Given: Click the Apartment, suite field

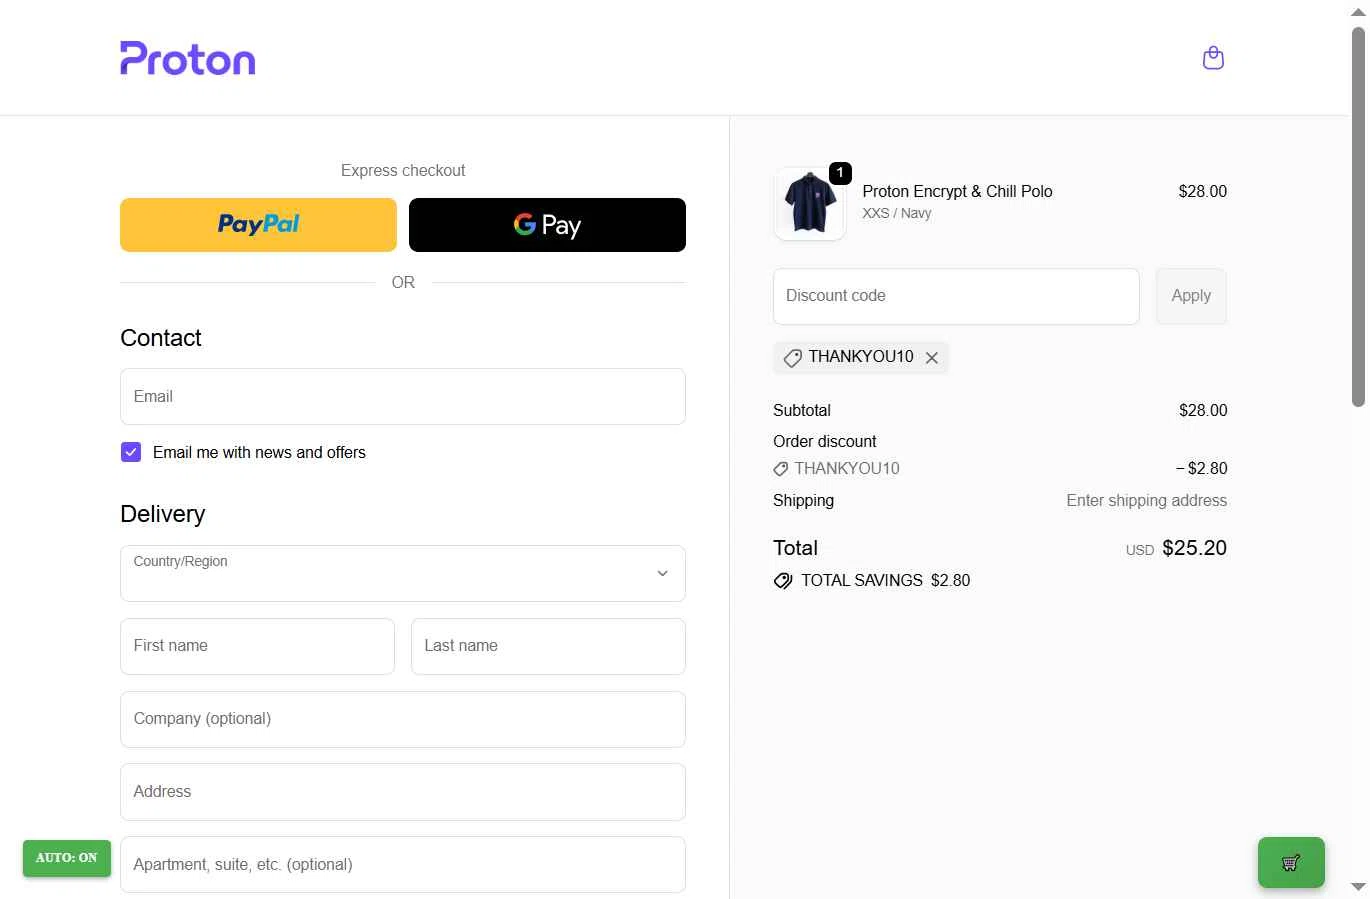Looking at the screenshot, I should click(403, 865).
